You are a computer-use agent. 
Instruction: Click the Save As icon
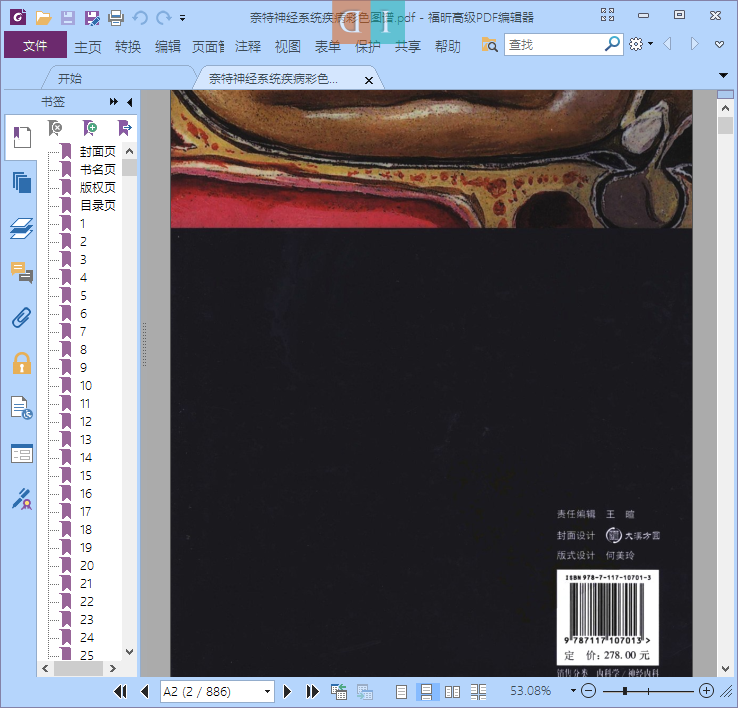pyautogui.click(x=92, y=18)
